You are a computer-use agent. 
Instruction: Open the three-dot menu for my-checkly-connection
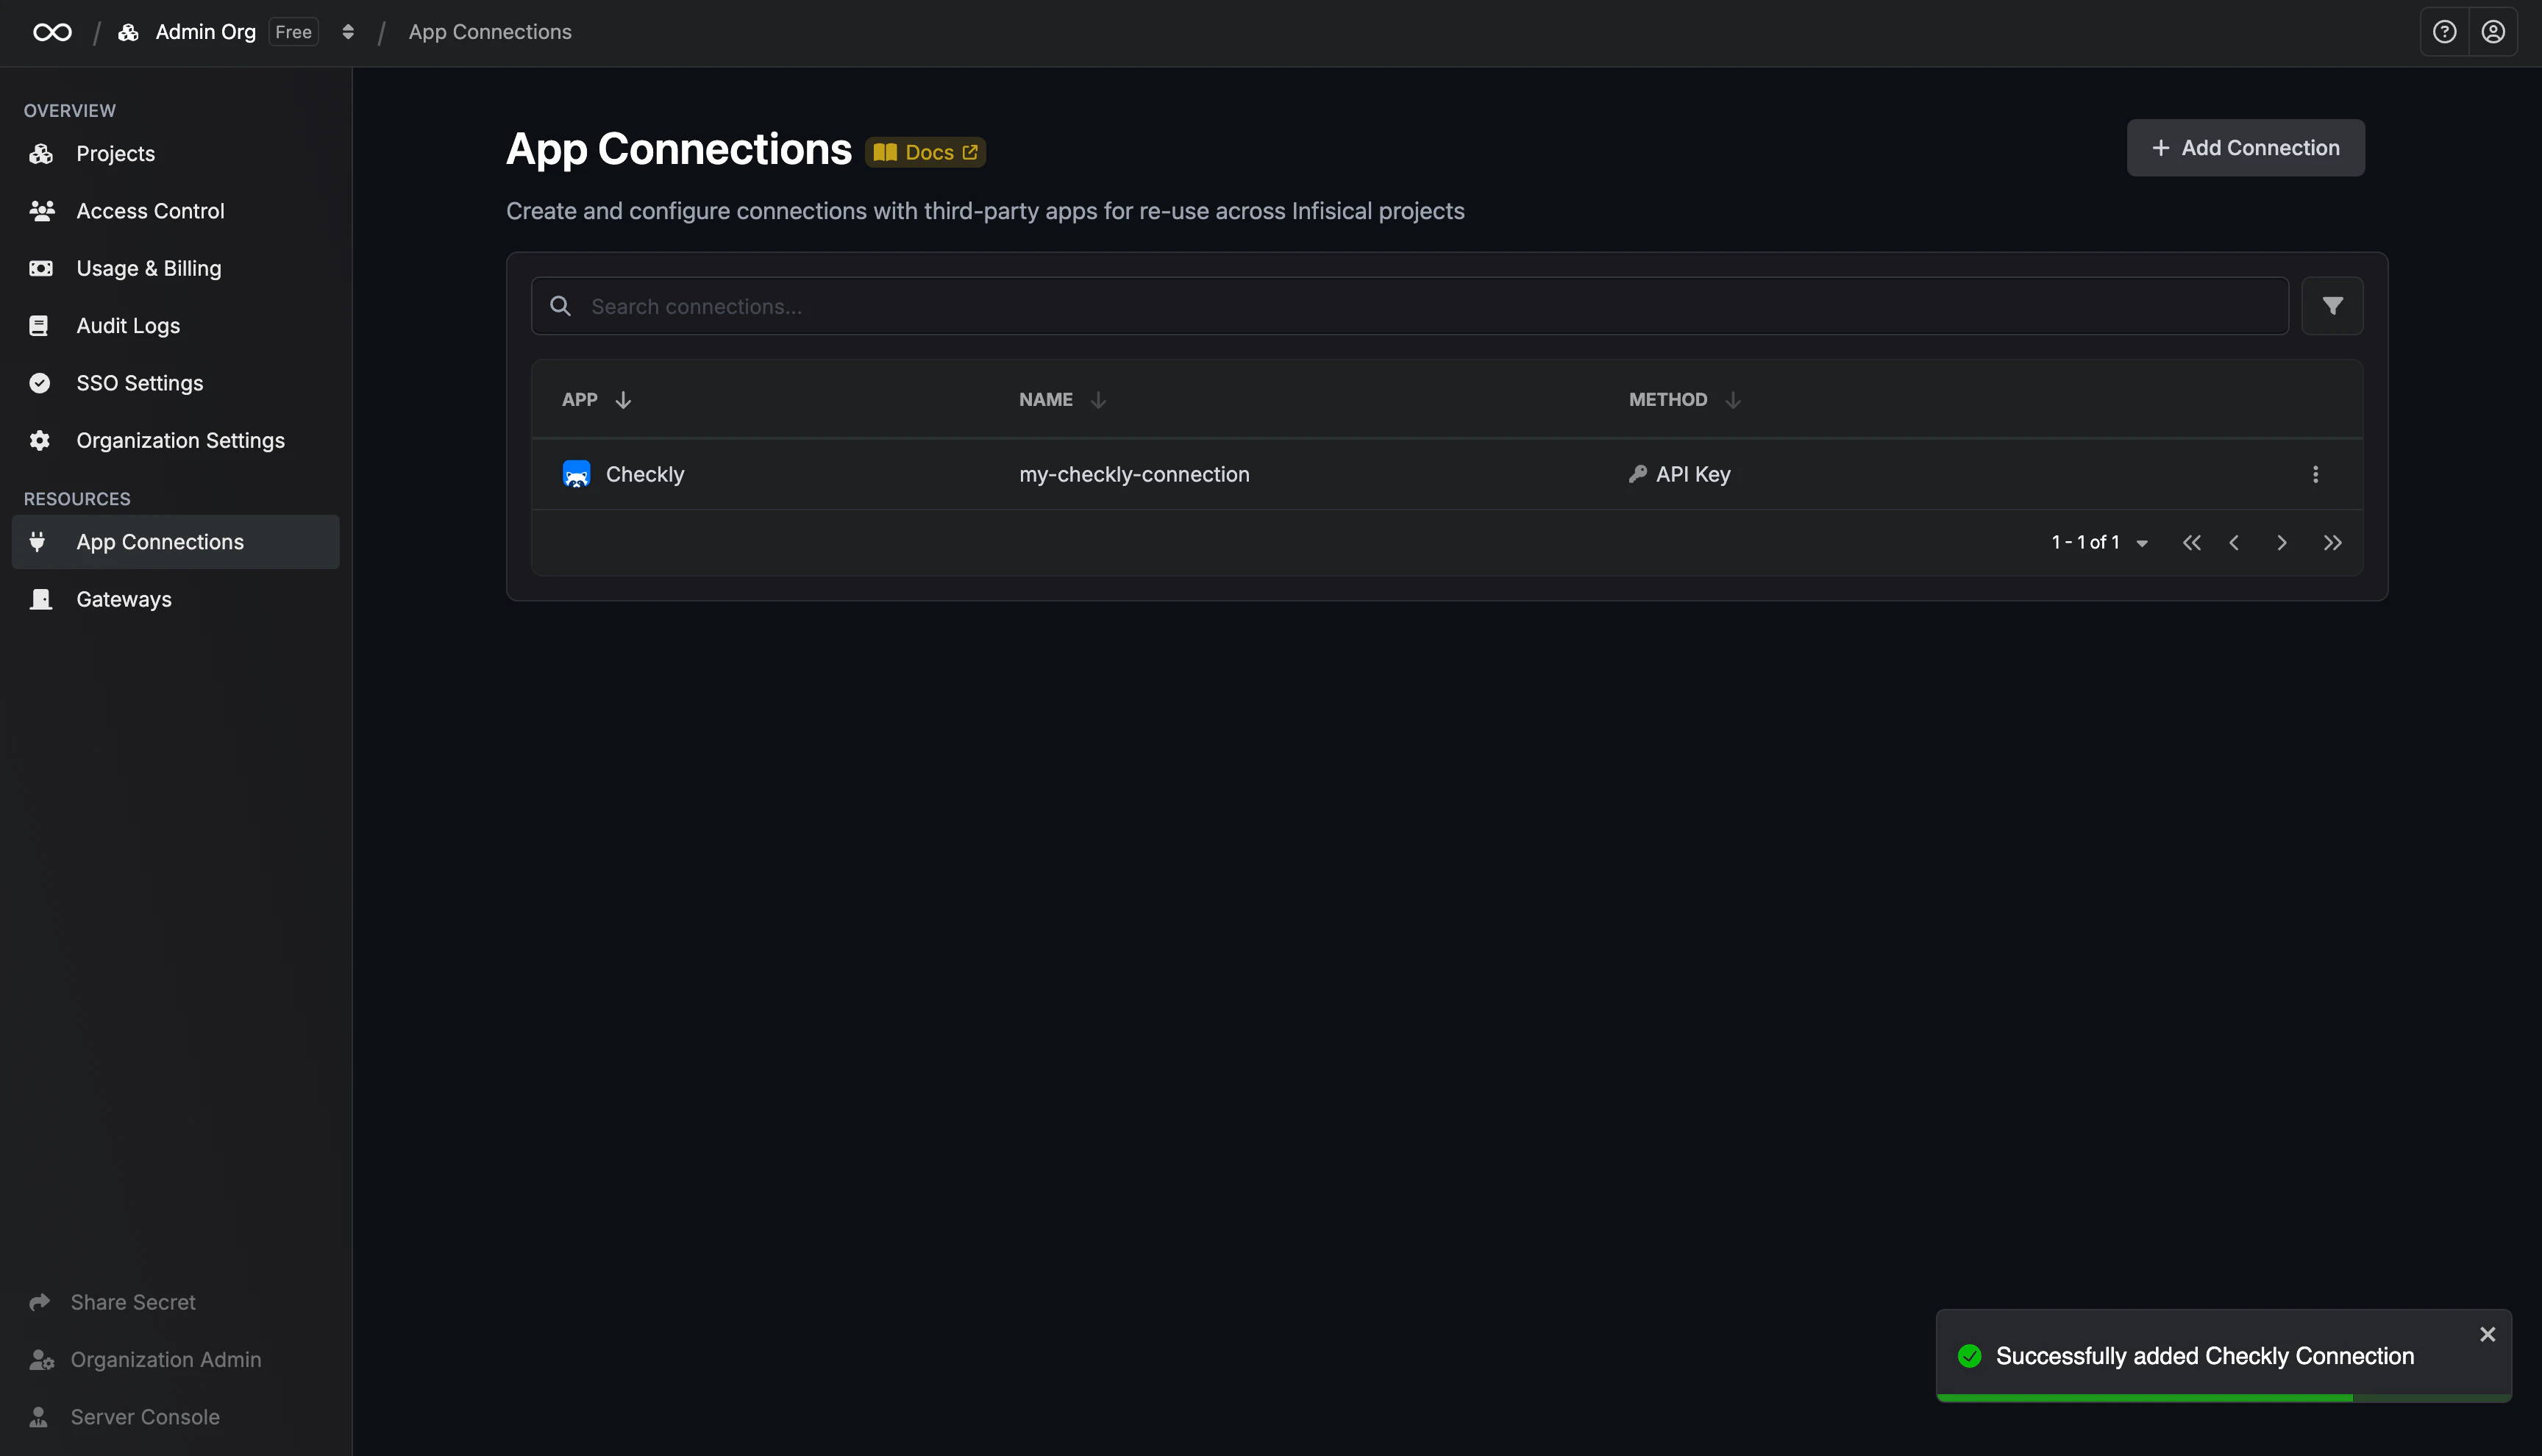pos(2315,474)
